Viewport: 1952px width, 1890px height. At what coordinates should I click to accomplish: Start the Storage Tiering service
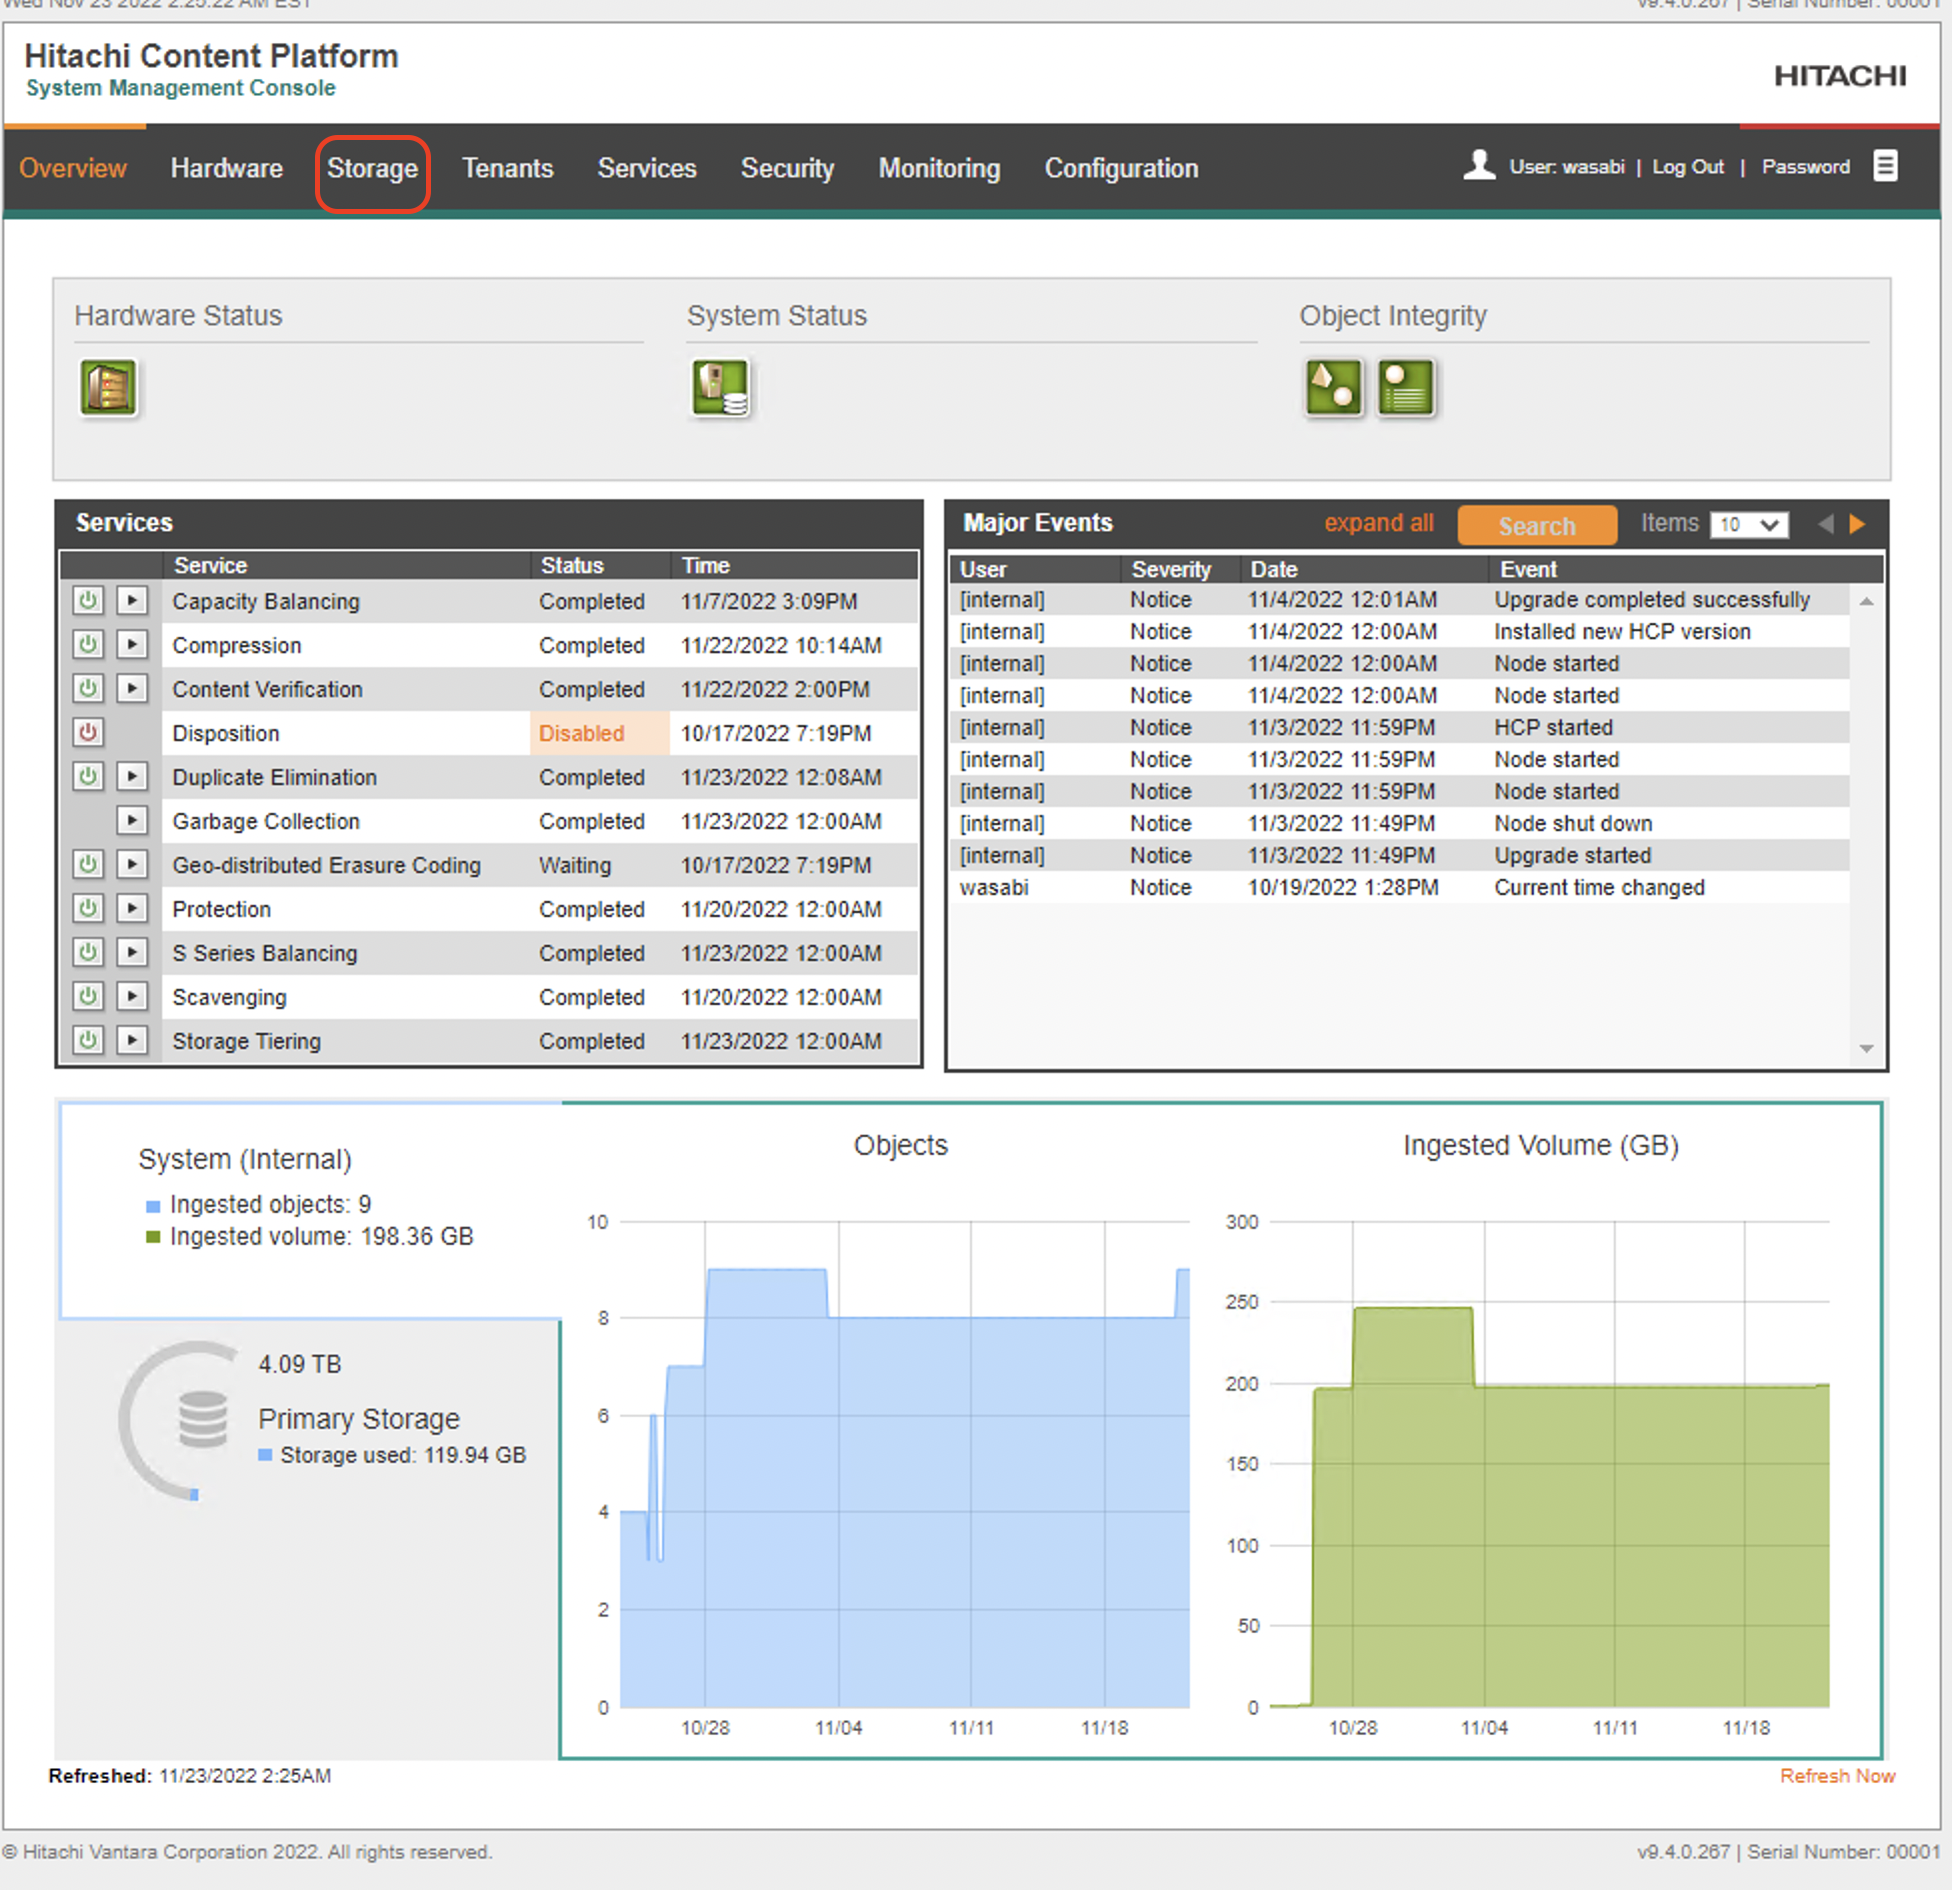click(132, 1041)
